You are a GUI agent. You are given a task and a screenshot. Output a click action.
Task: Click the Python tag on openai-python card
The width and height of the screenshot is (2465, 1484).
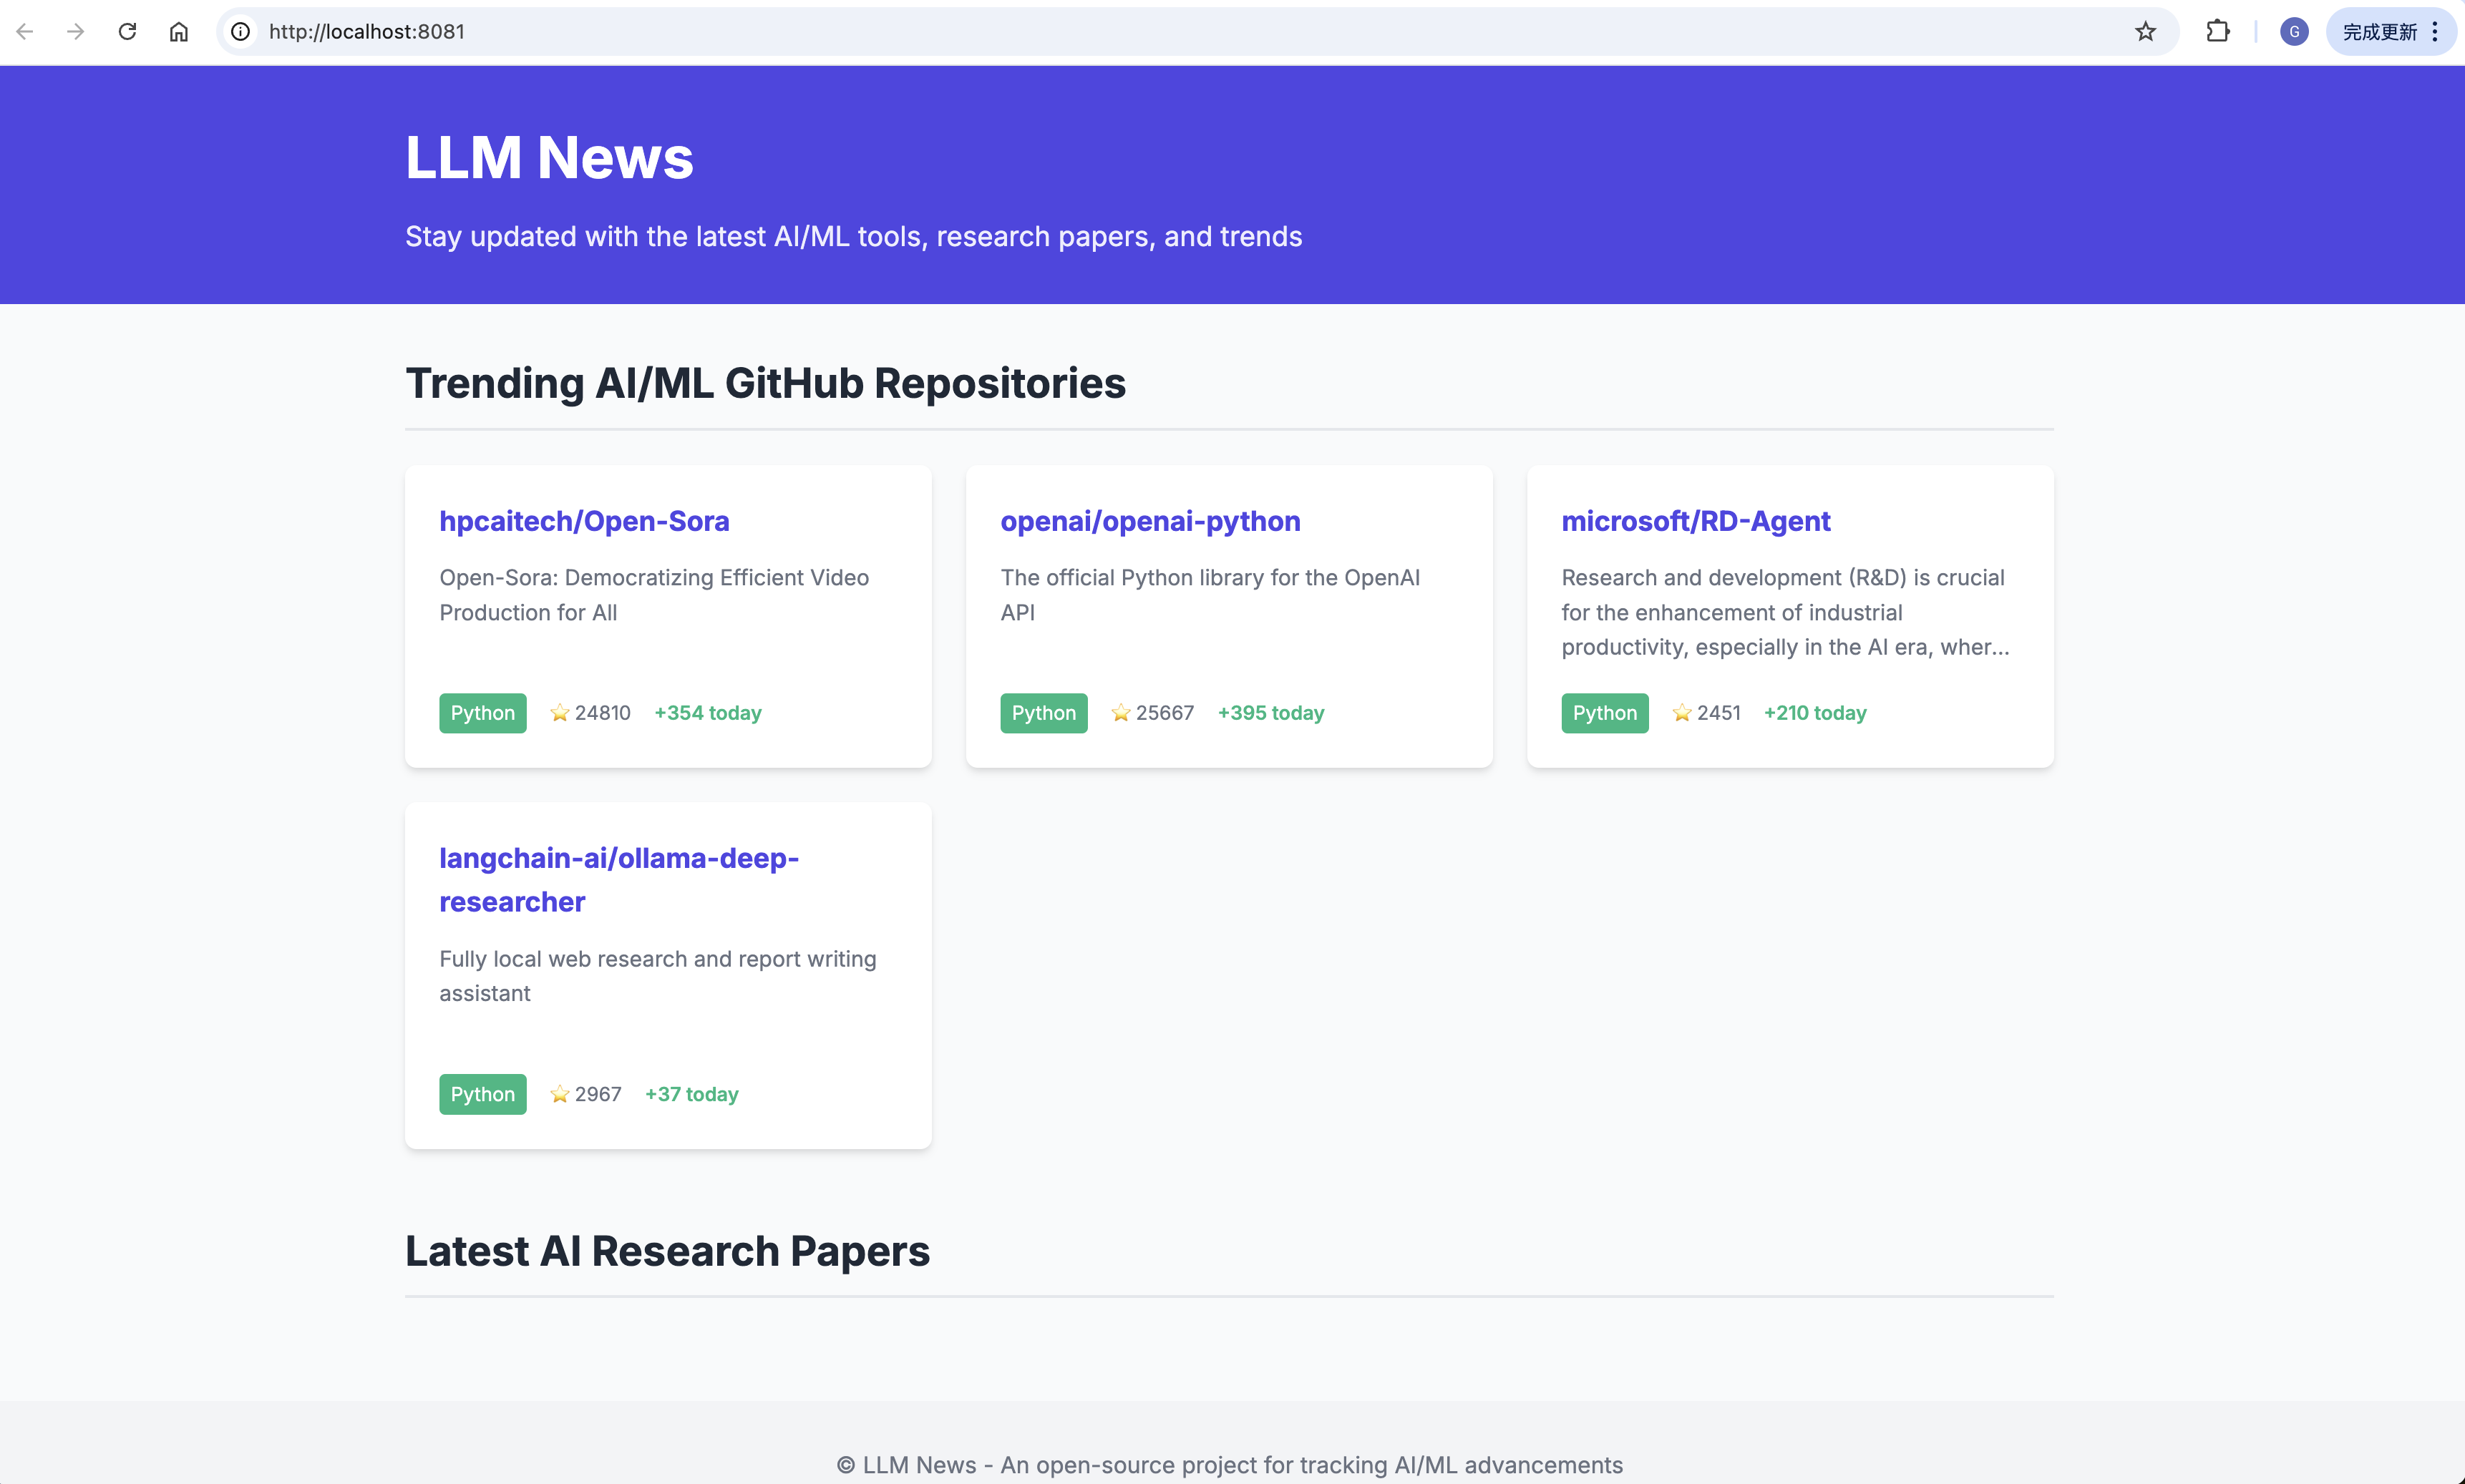pos(1044,713)
